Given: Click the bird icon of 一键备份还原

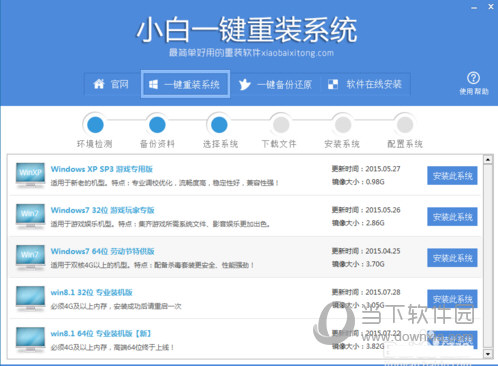Looking at the screenshot, I should [245, 84].
